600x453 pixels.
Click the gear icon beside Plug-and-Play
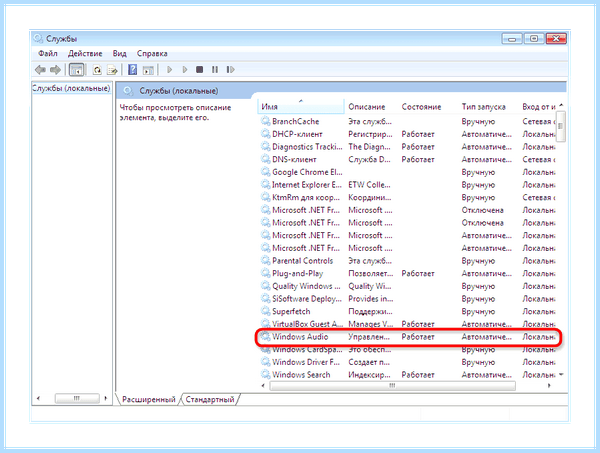(x=266, y=273)
